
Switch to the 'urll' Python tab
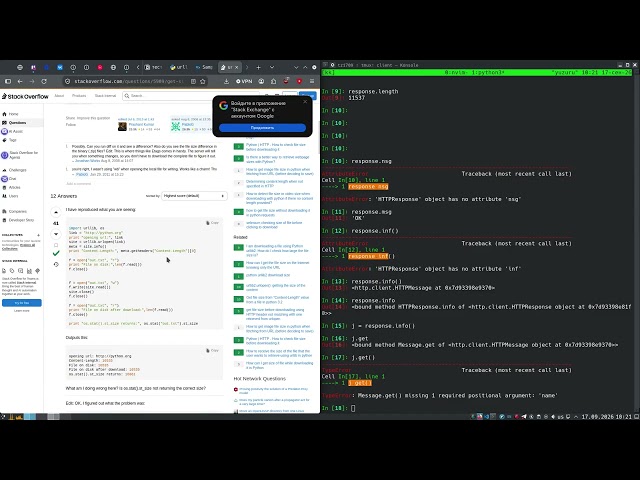coord(179,67)
